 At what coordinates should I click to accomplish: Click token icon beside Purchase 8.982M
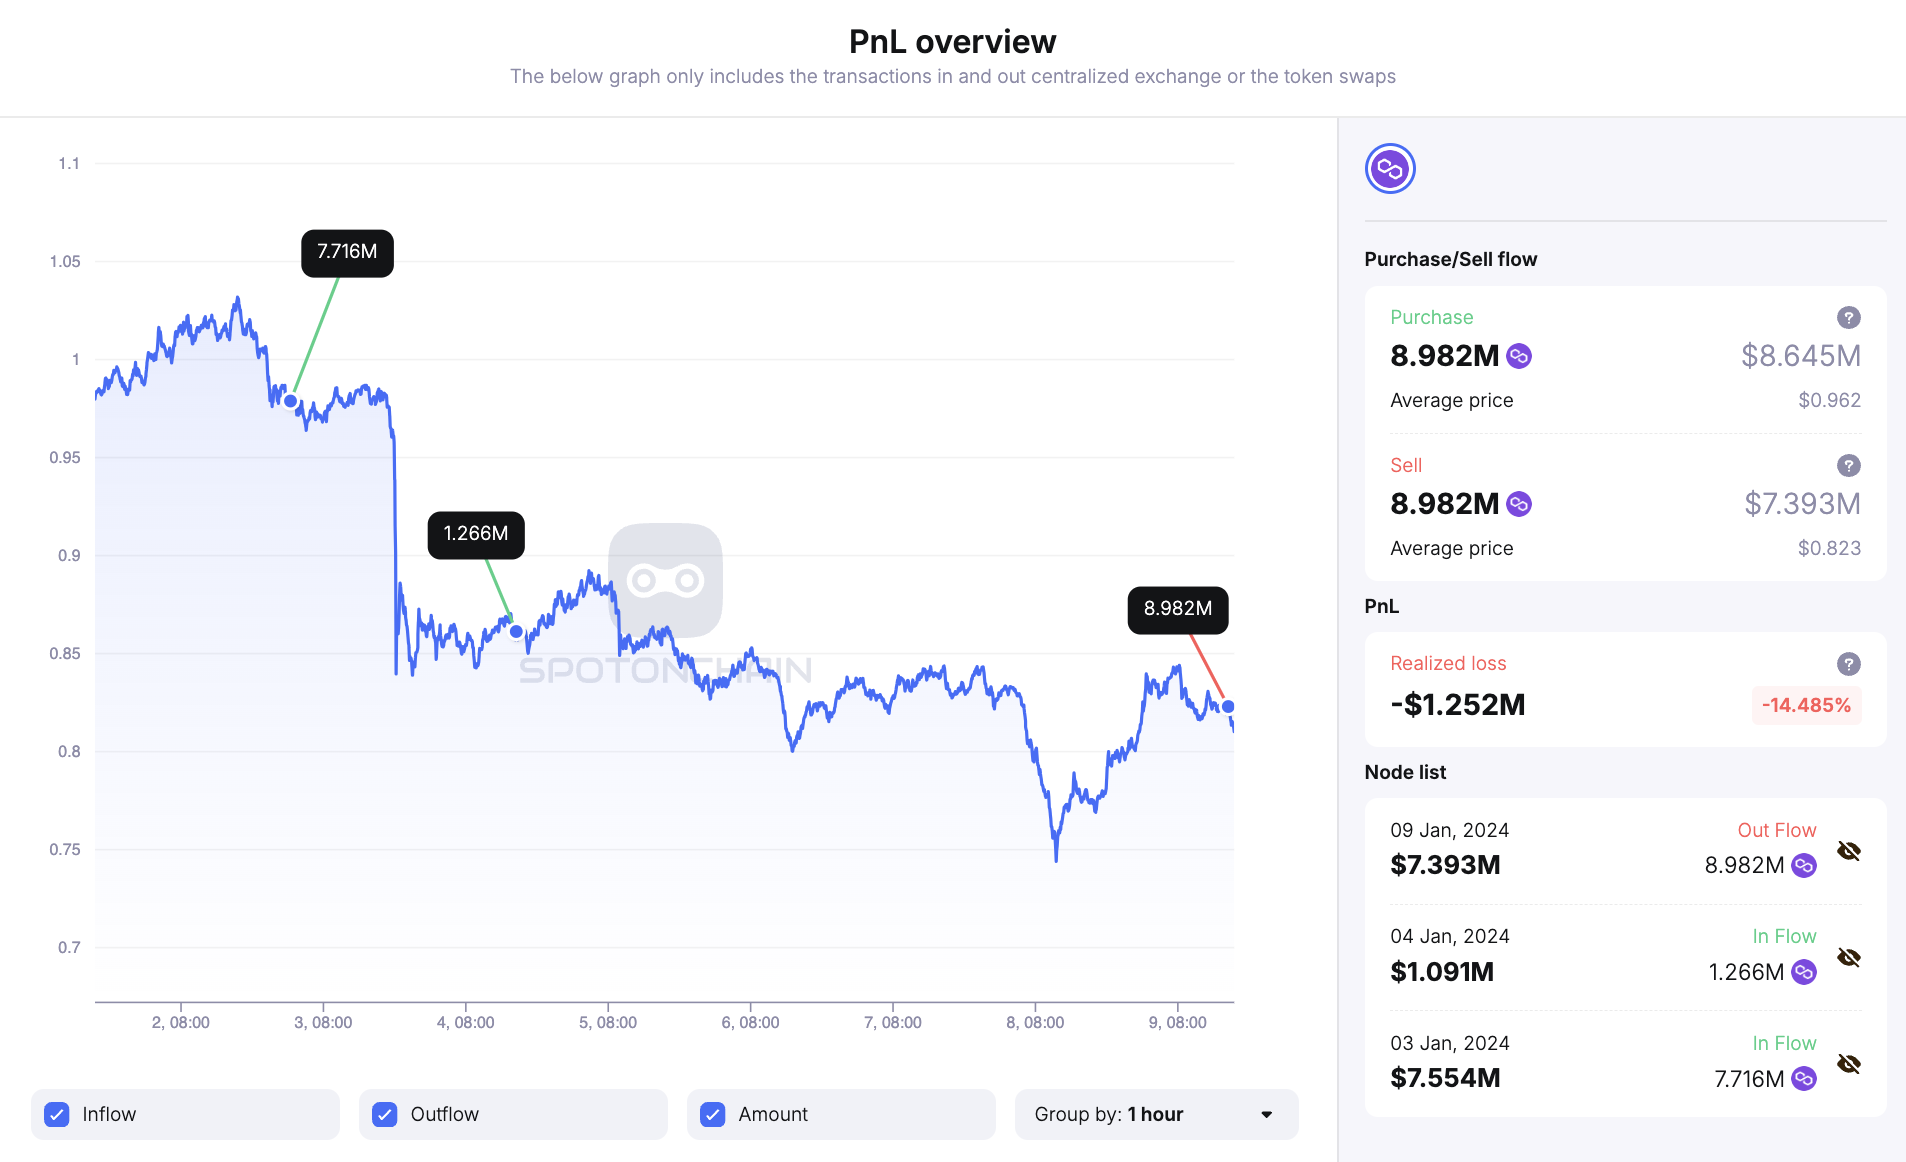tap(1519, 356)
